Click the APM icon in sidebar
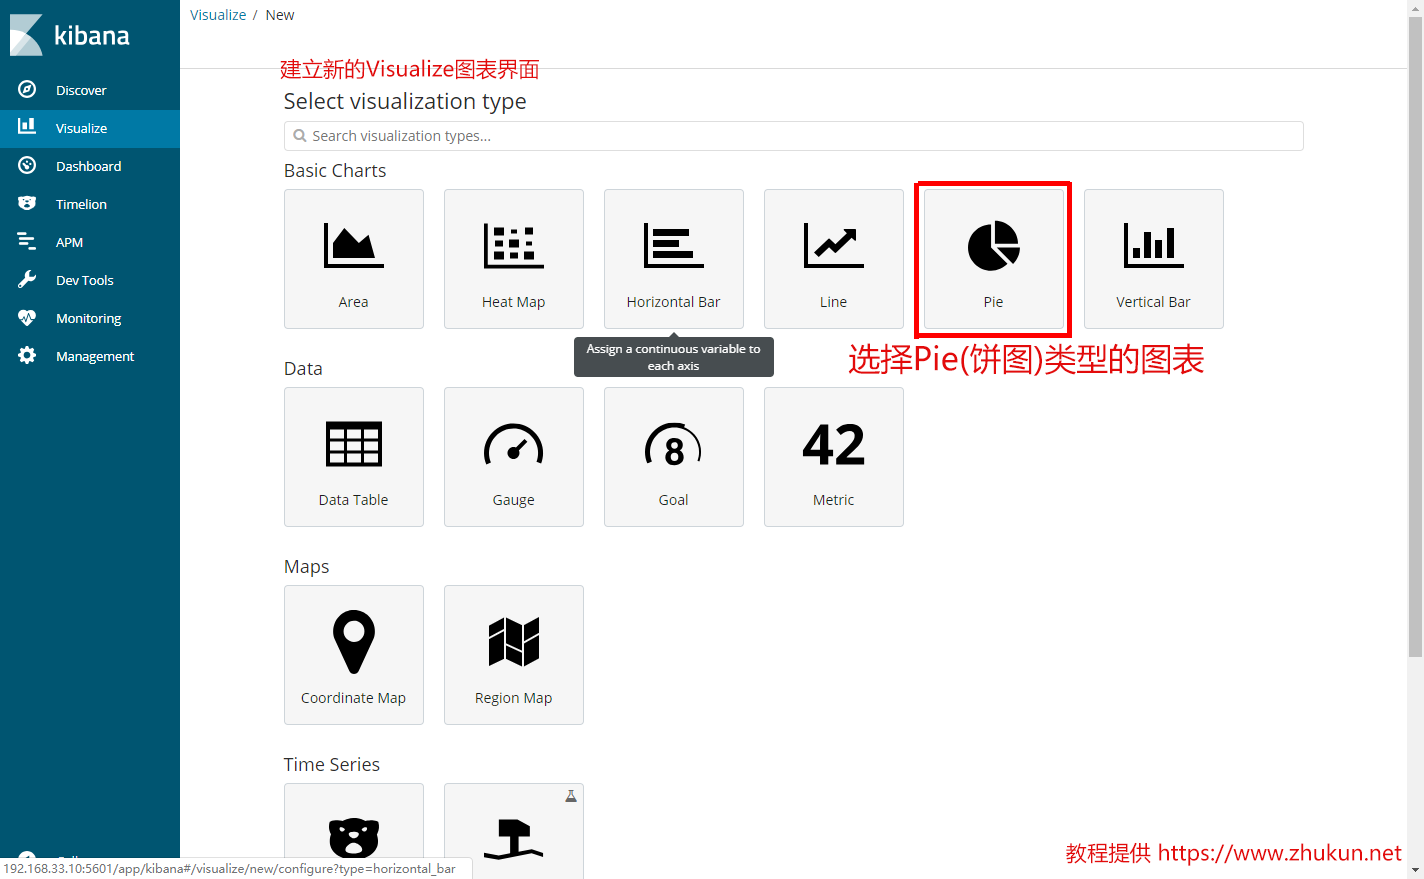 click(x=27, y=241)
